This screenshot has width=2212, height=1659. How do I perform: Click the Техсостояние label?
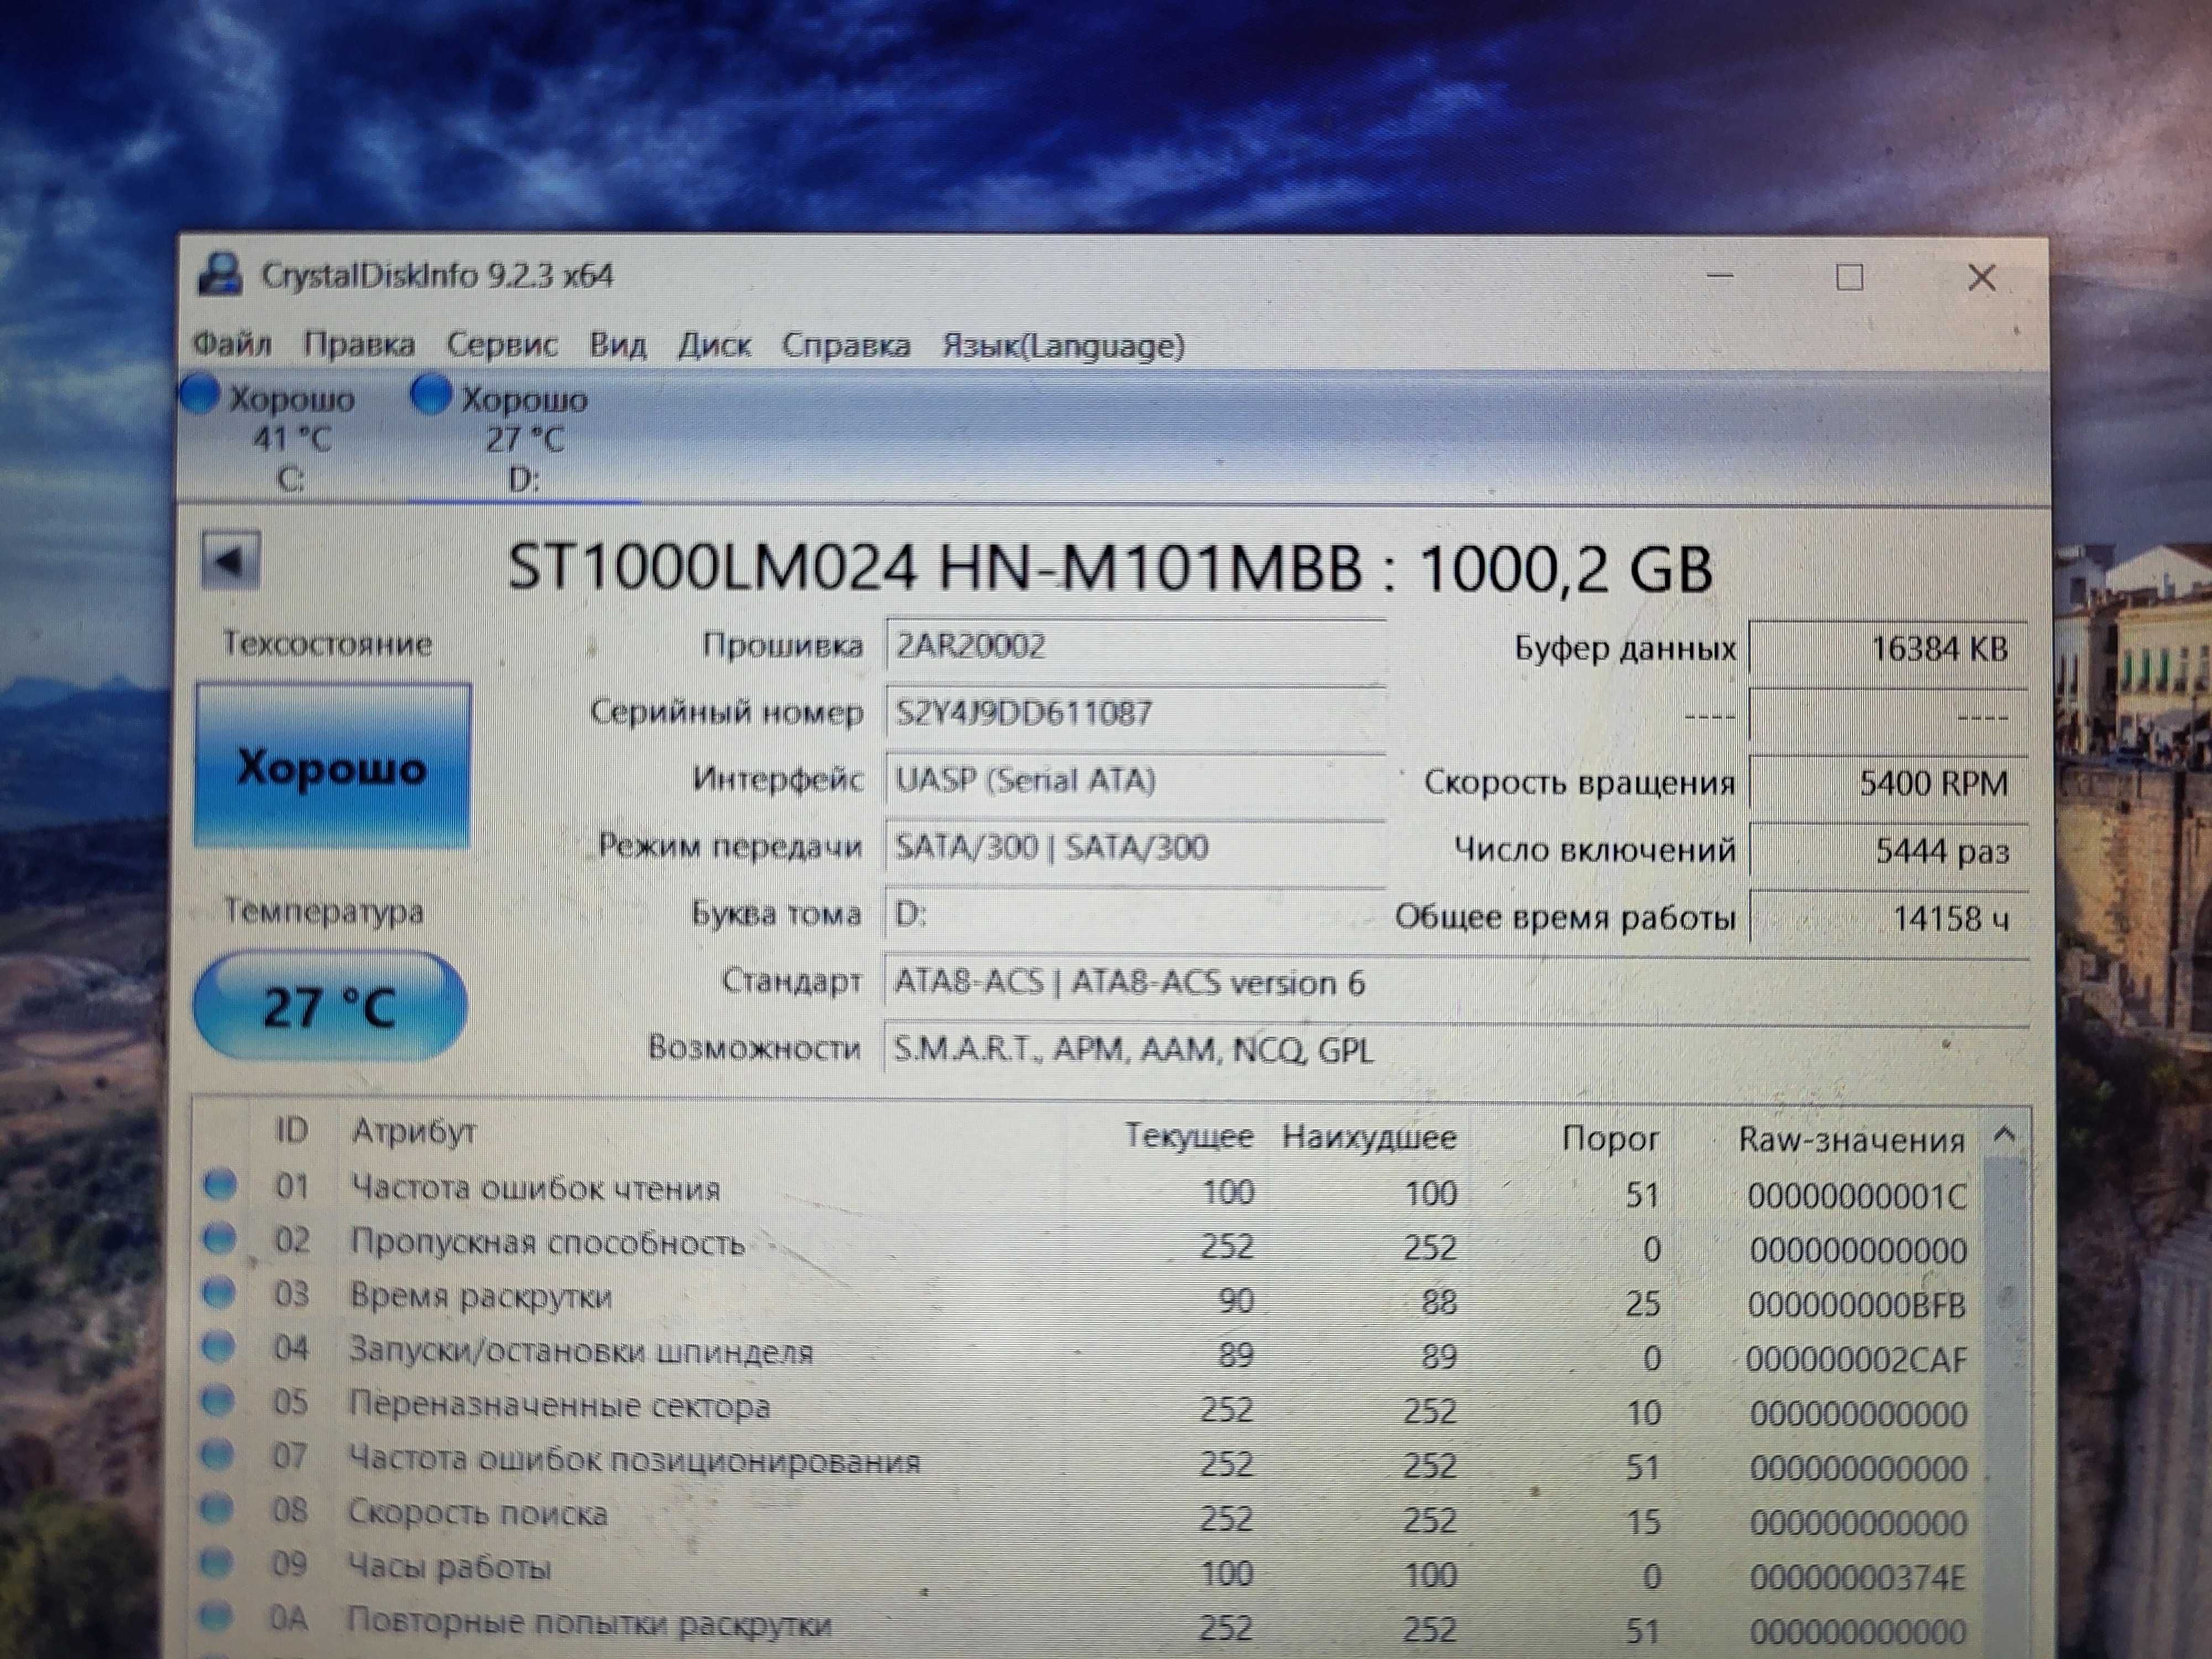(x=328, y=643)
